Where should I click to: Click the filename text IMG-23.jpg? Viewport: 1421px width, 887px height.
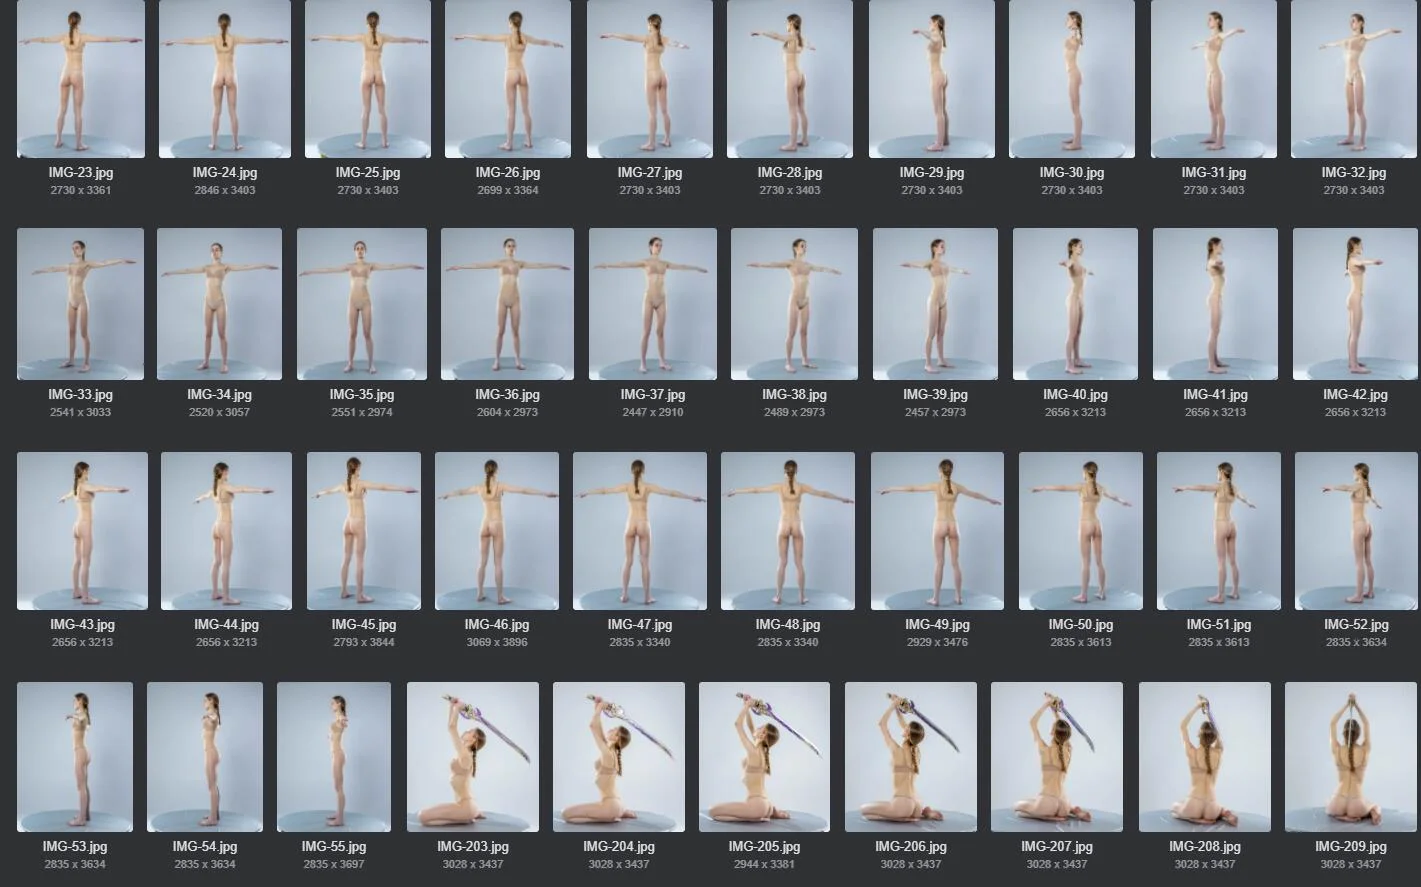pos(81,173)
